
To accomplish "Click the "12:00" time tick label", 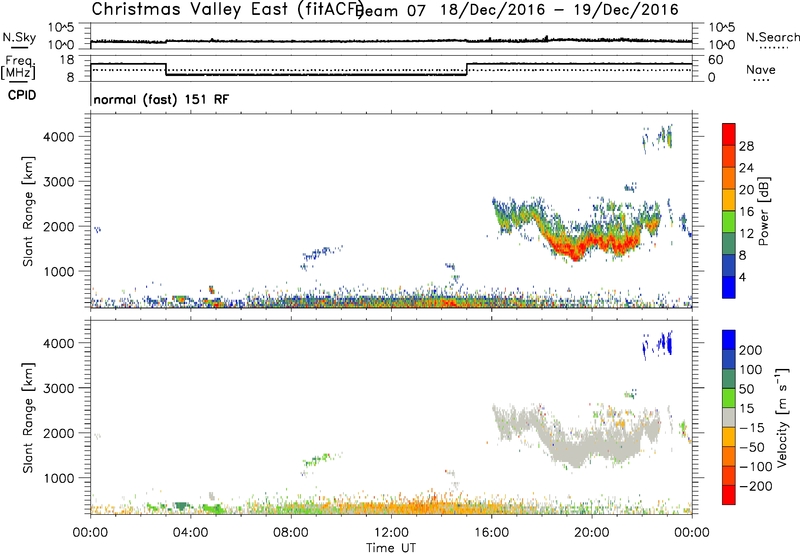I will point(391,533).
